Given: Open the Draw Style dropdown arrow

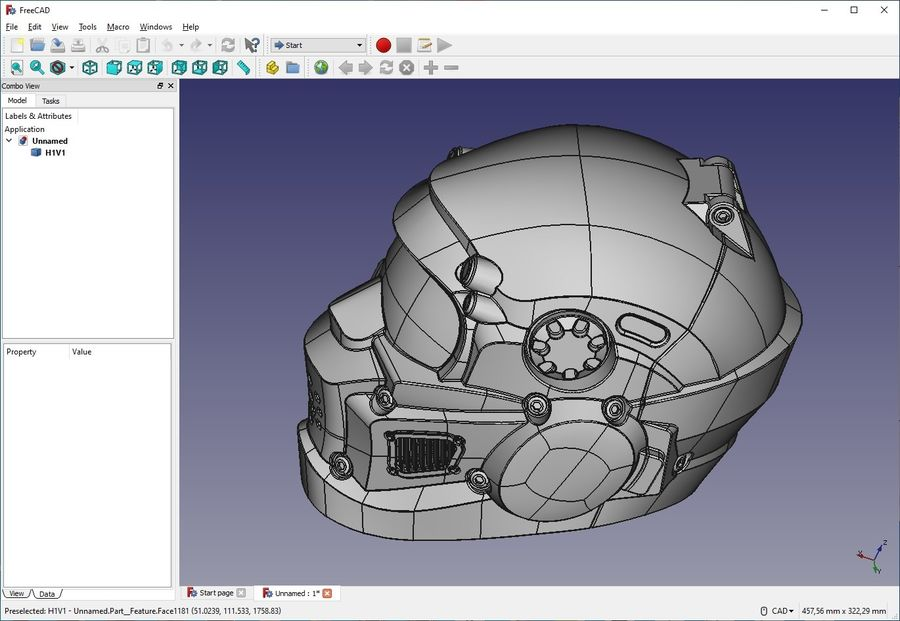Looking at the screenshot, I should click(x=72, y=68).
